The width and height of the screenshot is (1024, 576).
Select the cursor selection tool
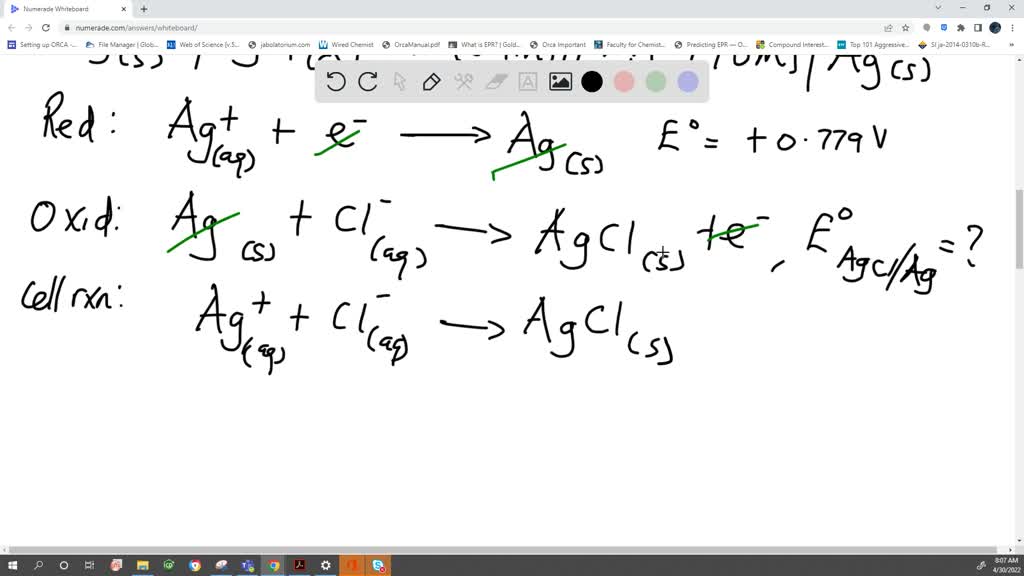click(399, 82)
